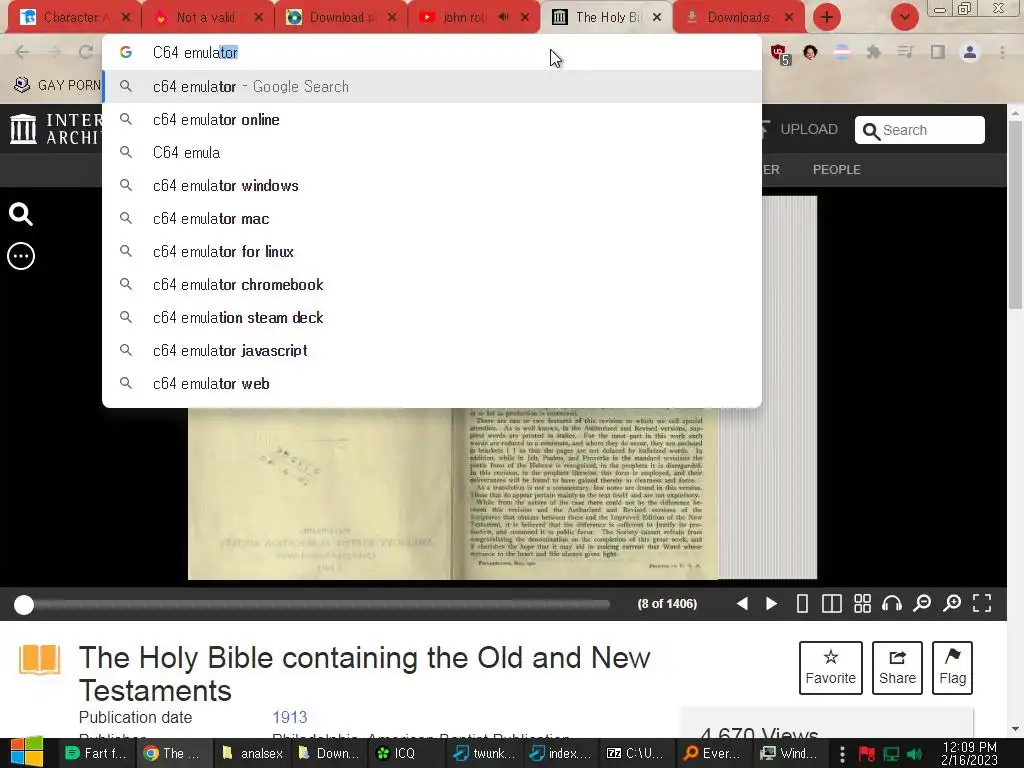Switch to one-page view
The image size is (1024, 768).
802,603
